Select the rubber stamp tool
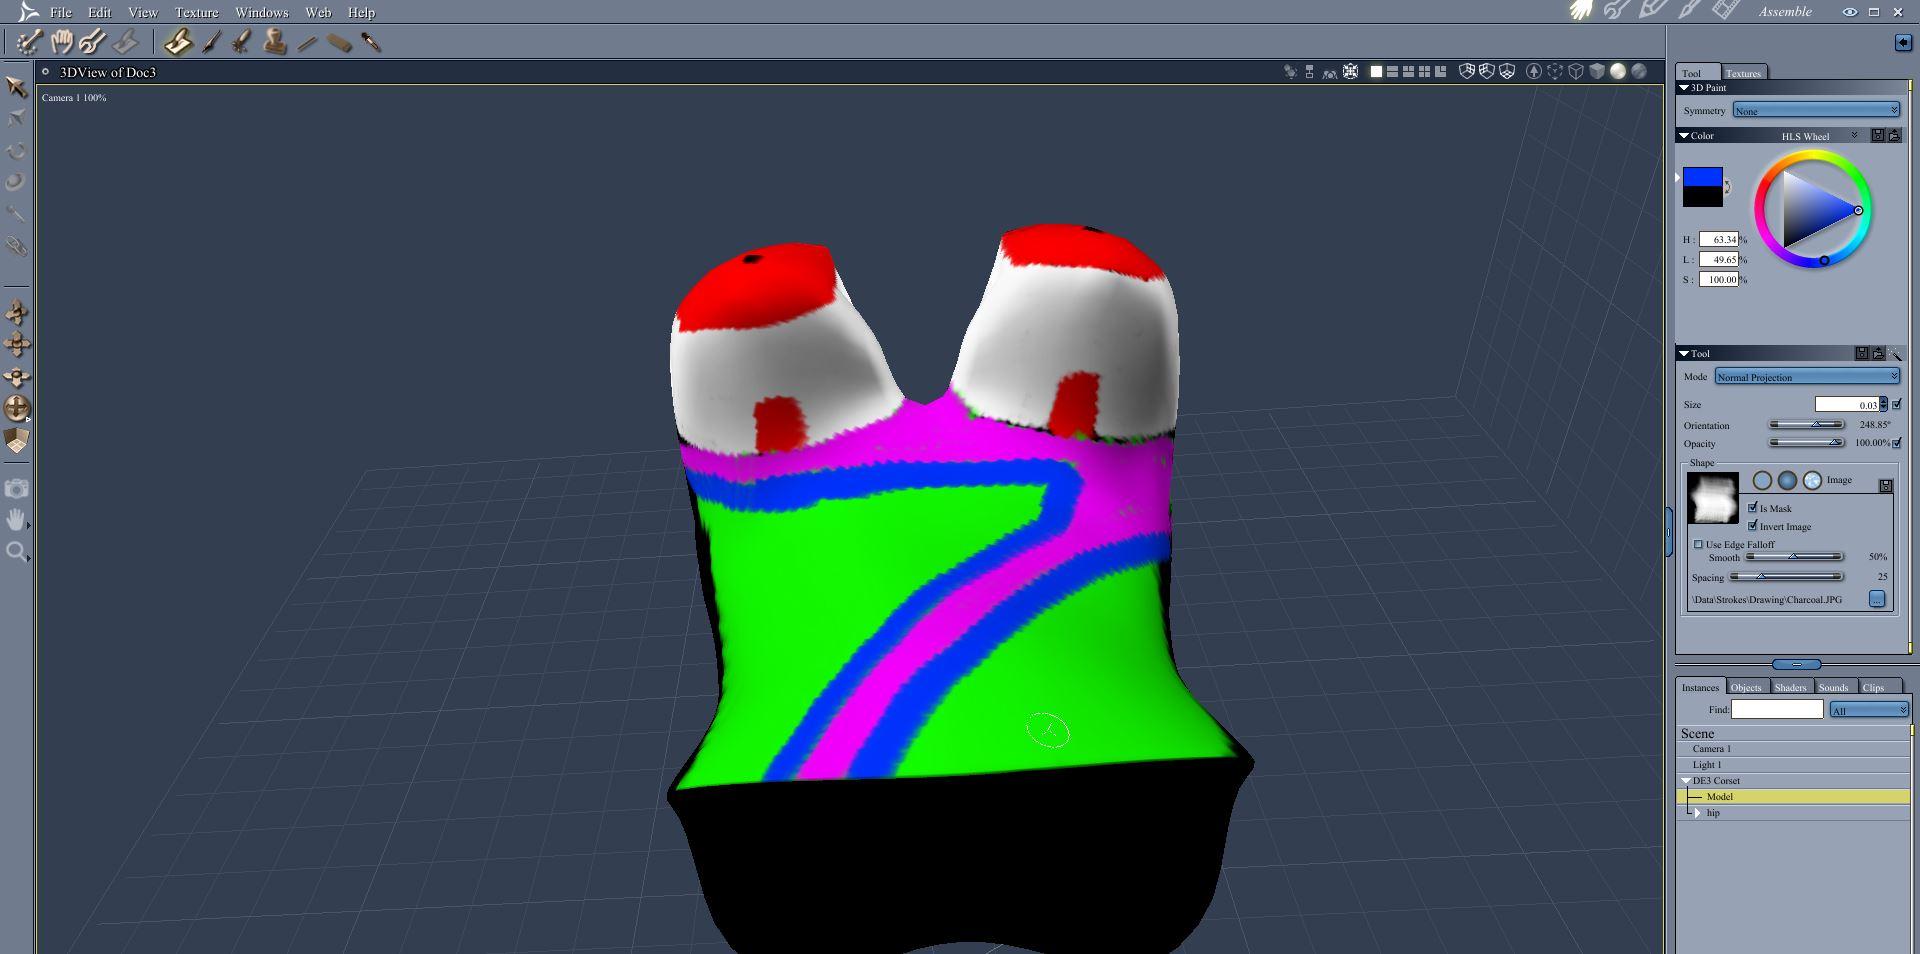Viewport: 1920px width, 954px height. coord(275,42)
